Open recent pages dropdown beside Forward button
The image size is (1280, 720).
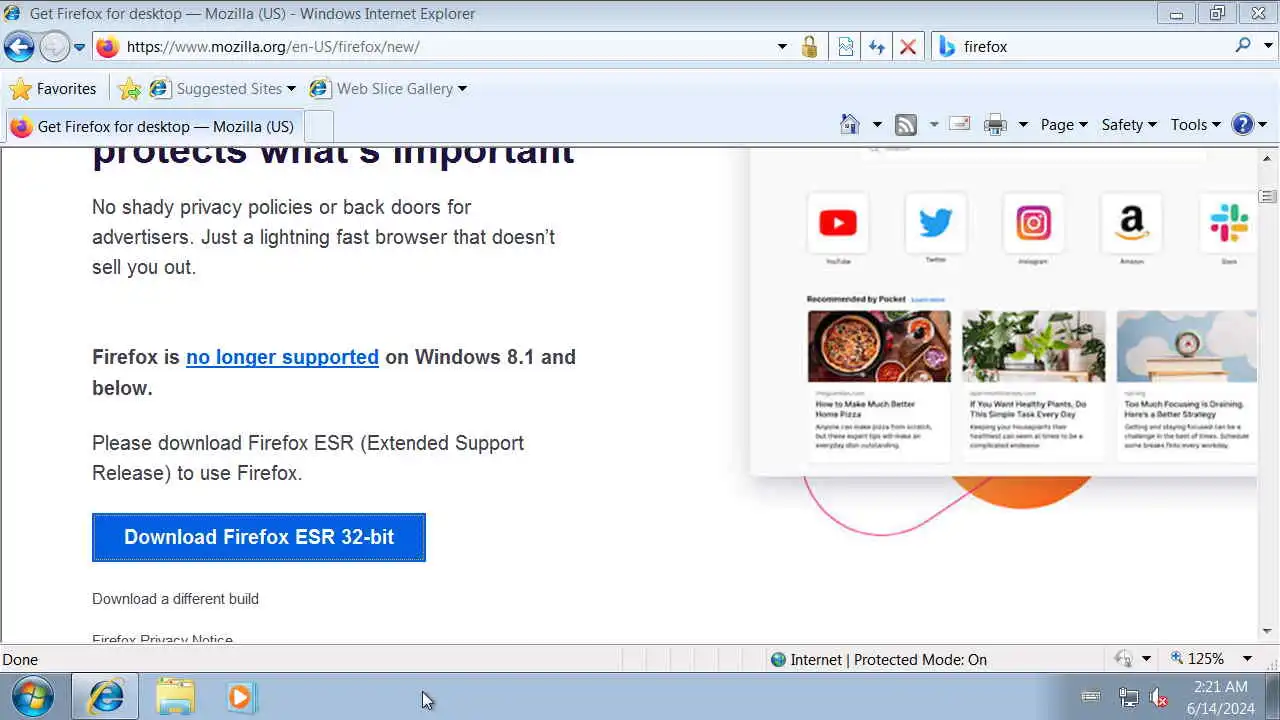(79, 47)
